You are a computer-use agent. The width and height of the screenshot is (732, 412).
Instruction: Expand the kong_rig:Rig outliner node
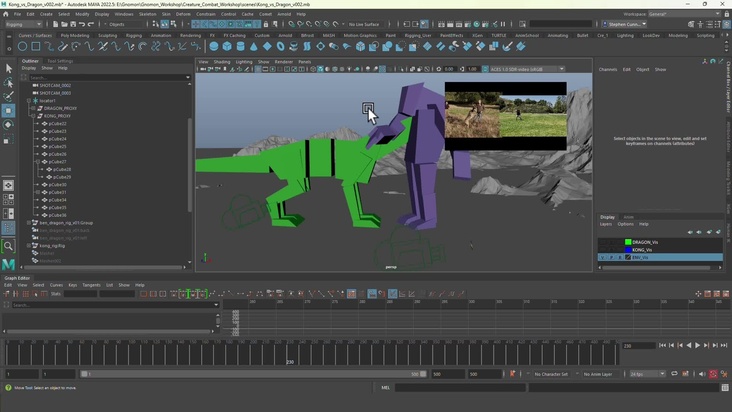(x=28, y=245)
